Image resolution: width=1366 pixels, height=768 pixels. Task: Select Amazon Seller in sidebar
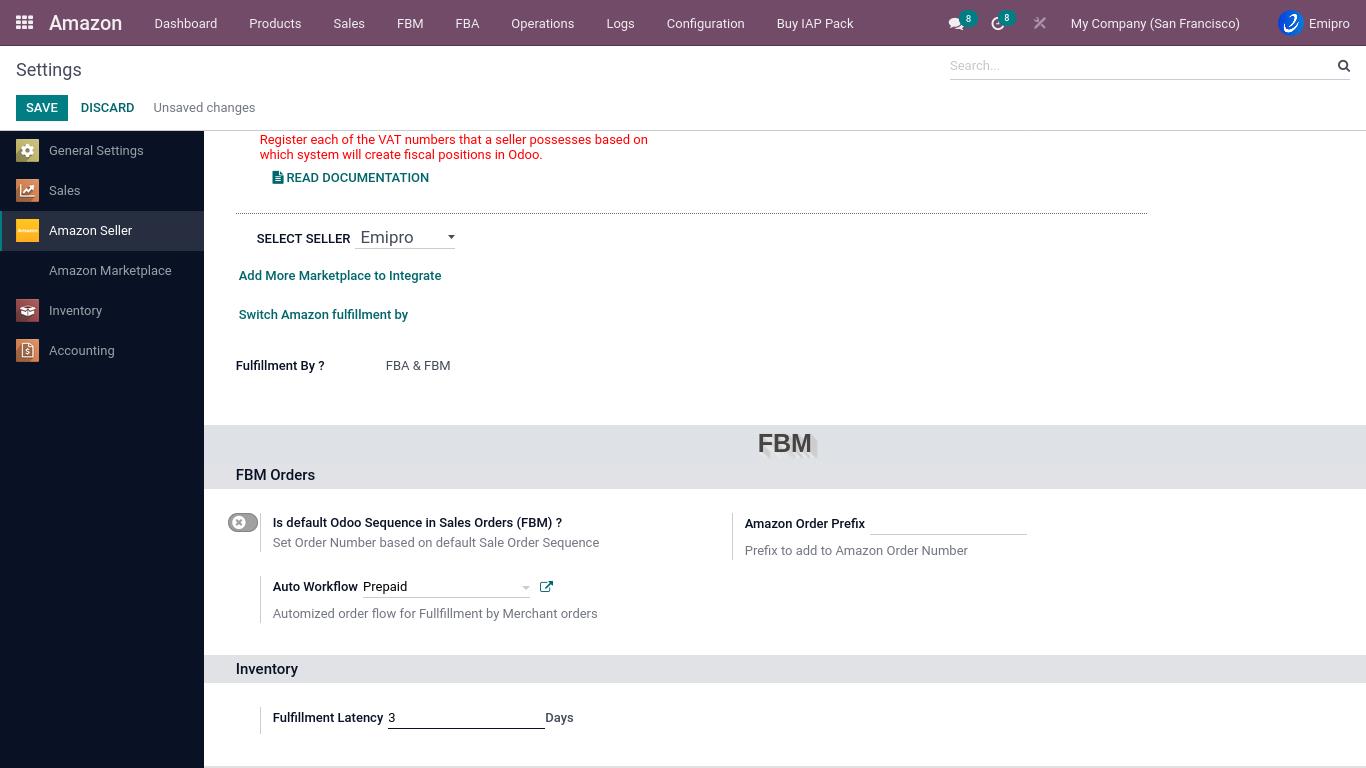click(102, 230)
